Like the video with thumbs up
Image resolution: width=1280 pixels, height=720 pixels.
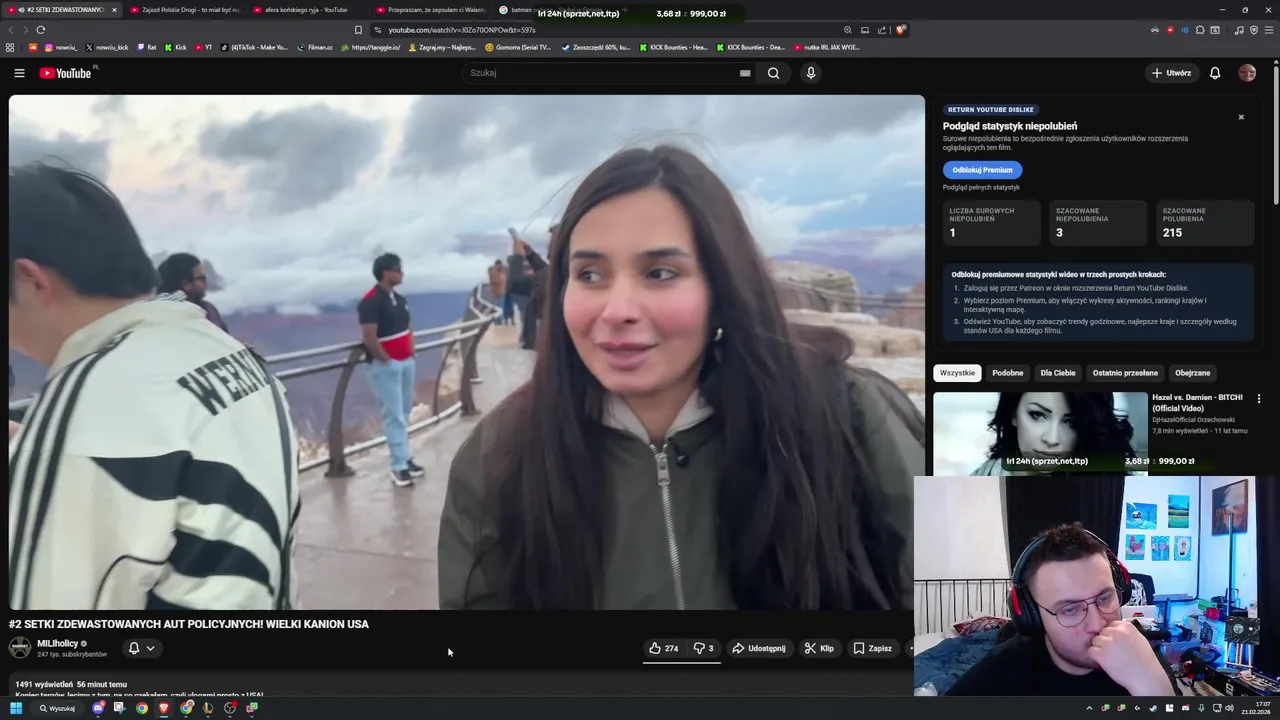tap(663, 648)
